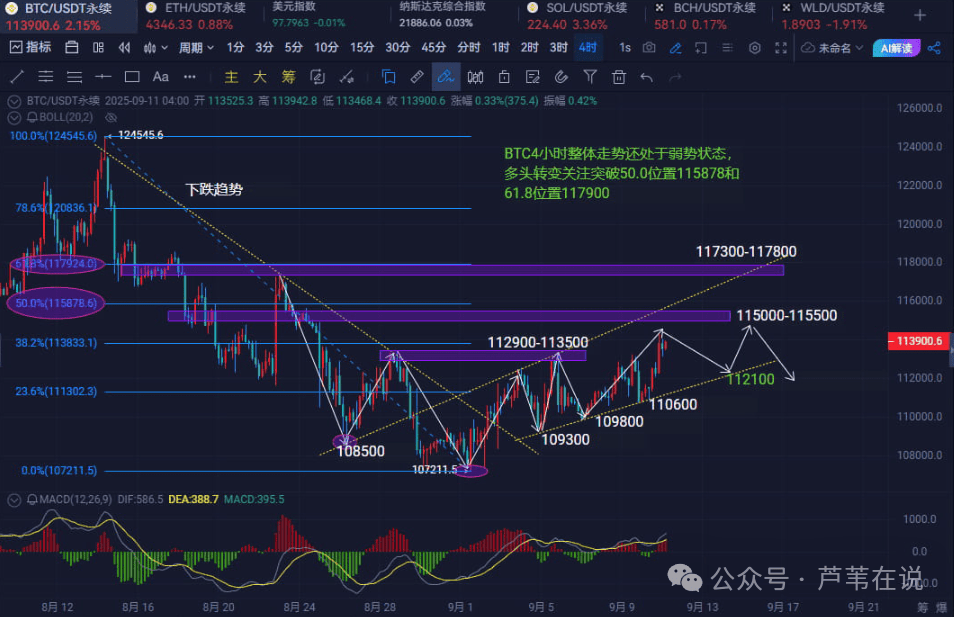The width and height of the screenshot is (954, 617).
Task: Click the trash icon to delete drawings
Action: click(619, 76)
